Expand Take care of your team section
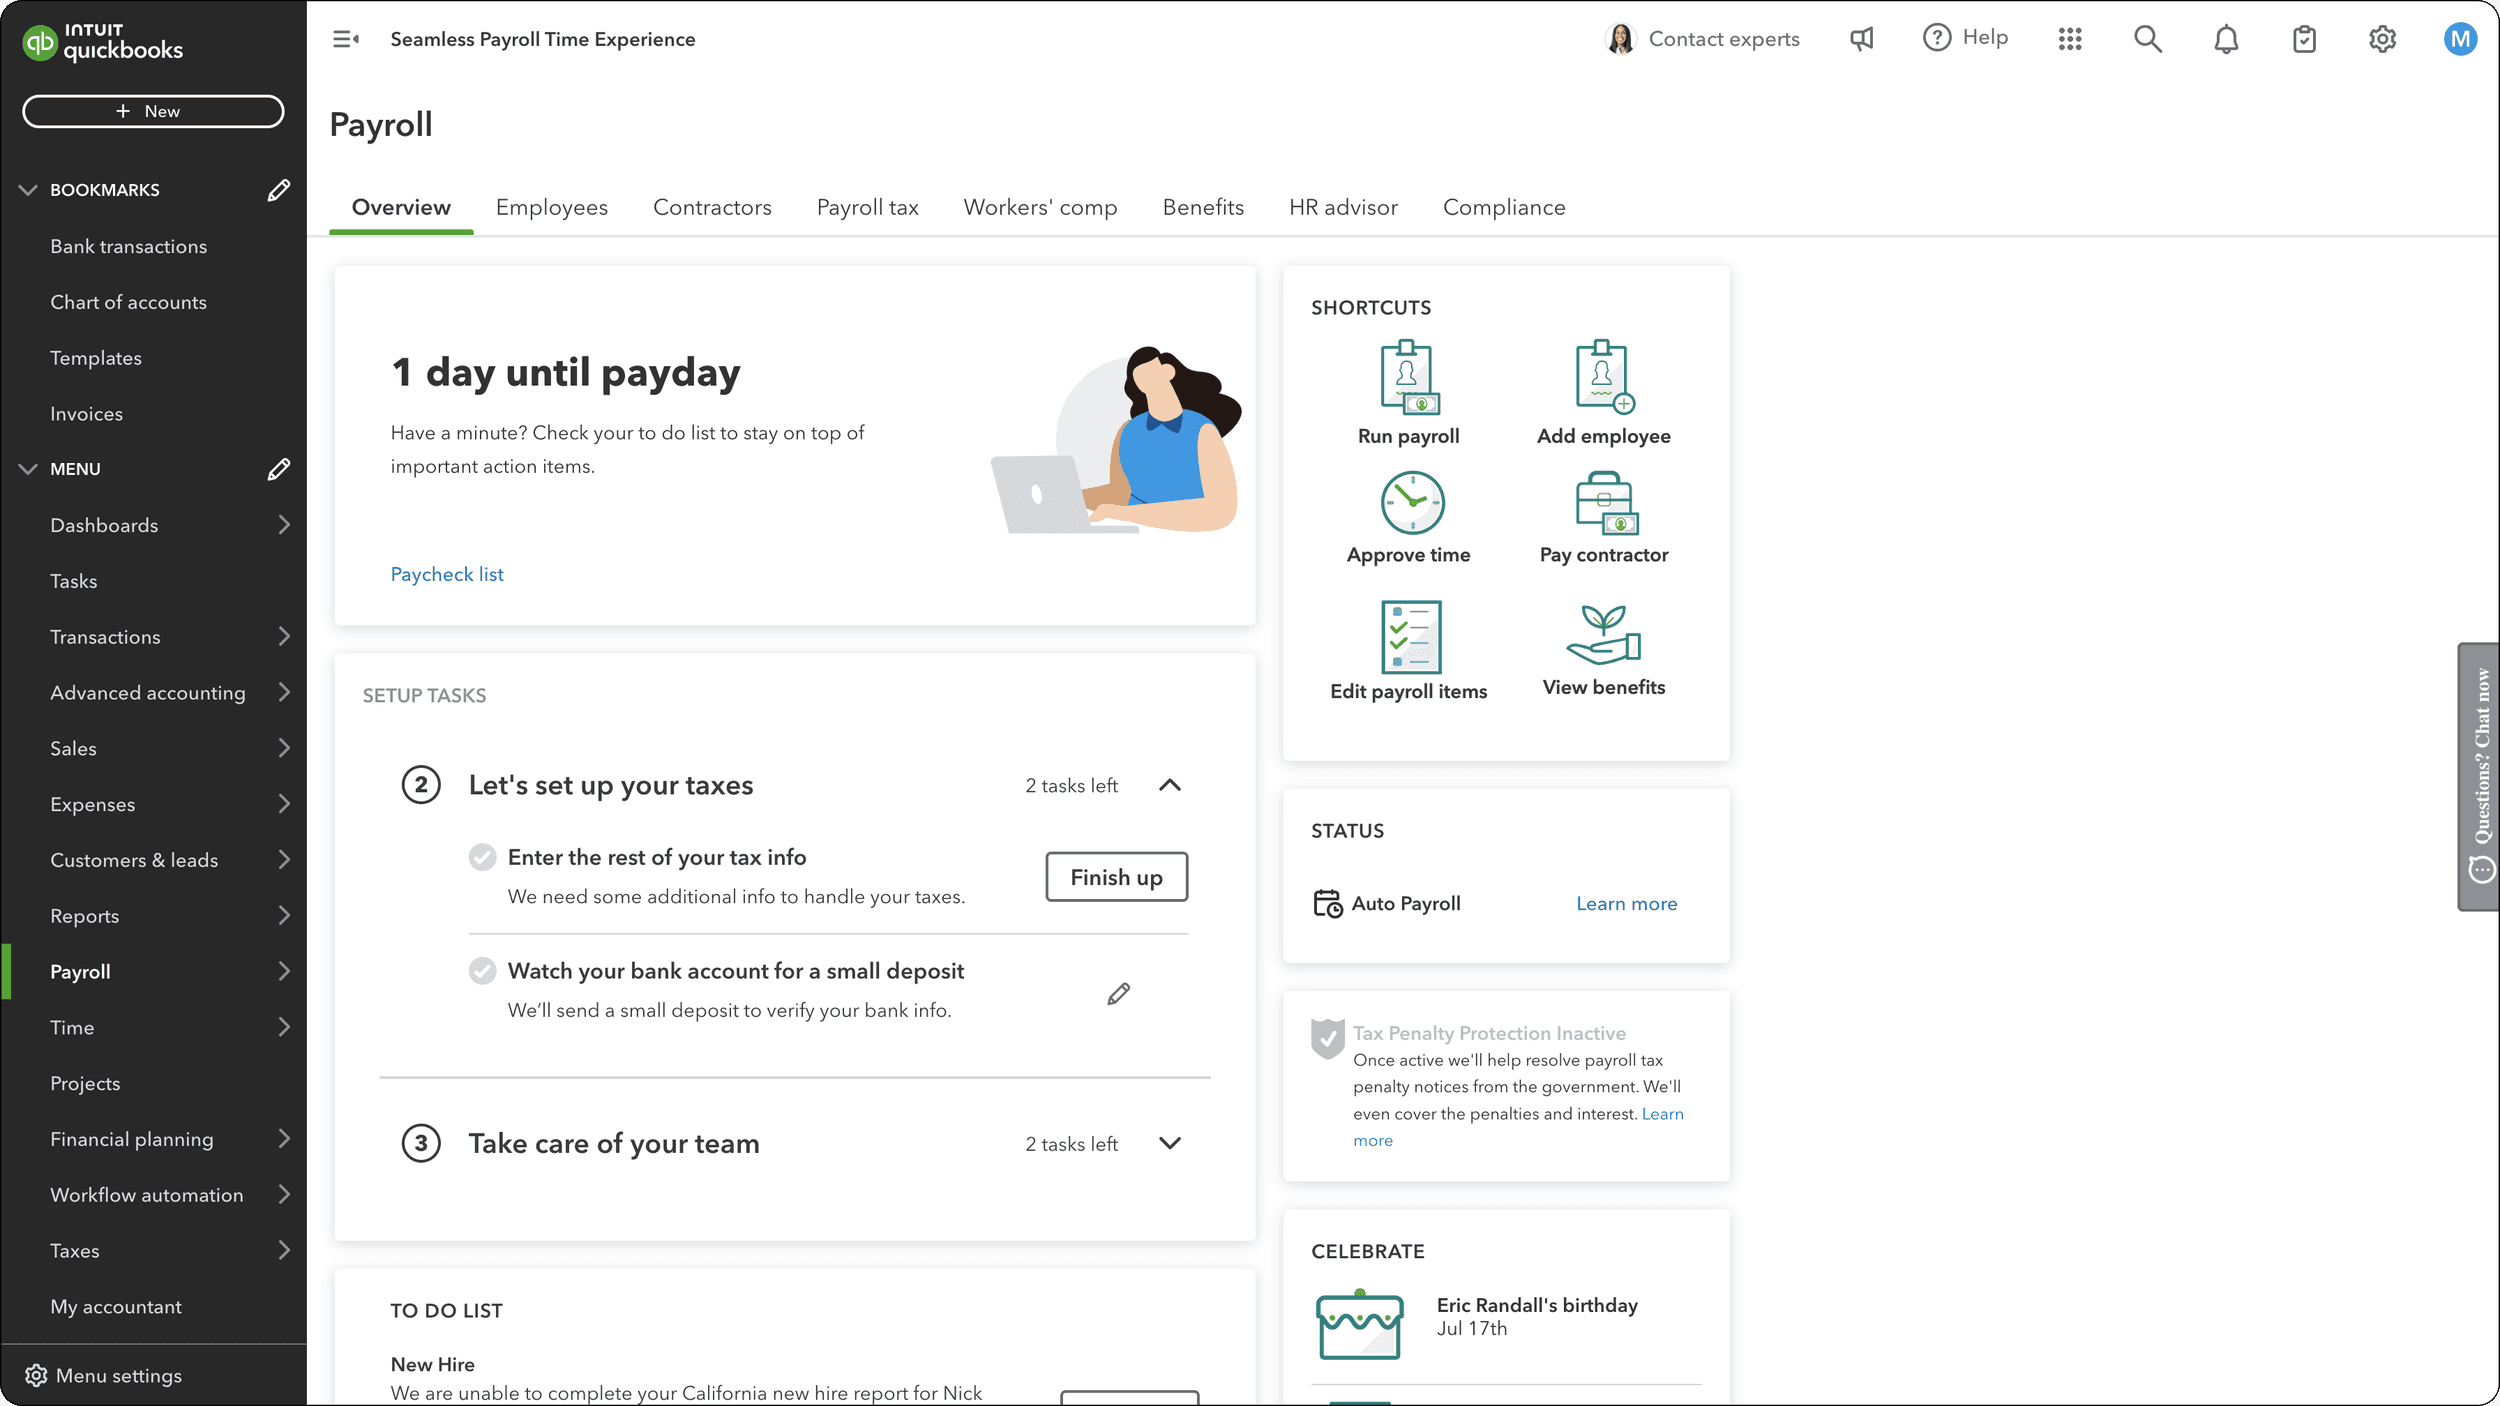 (x=1169, y=1143)
